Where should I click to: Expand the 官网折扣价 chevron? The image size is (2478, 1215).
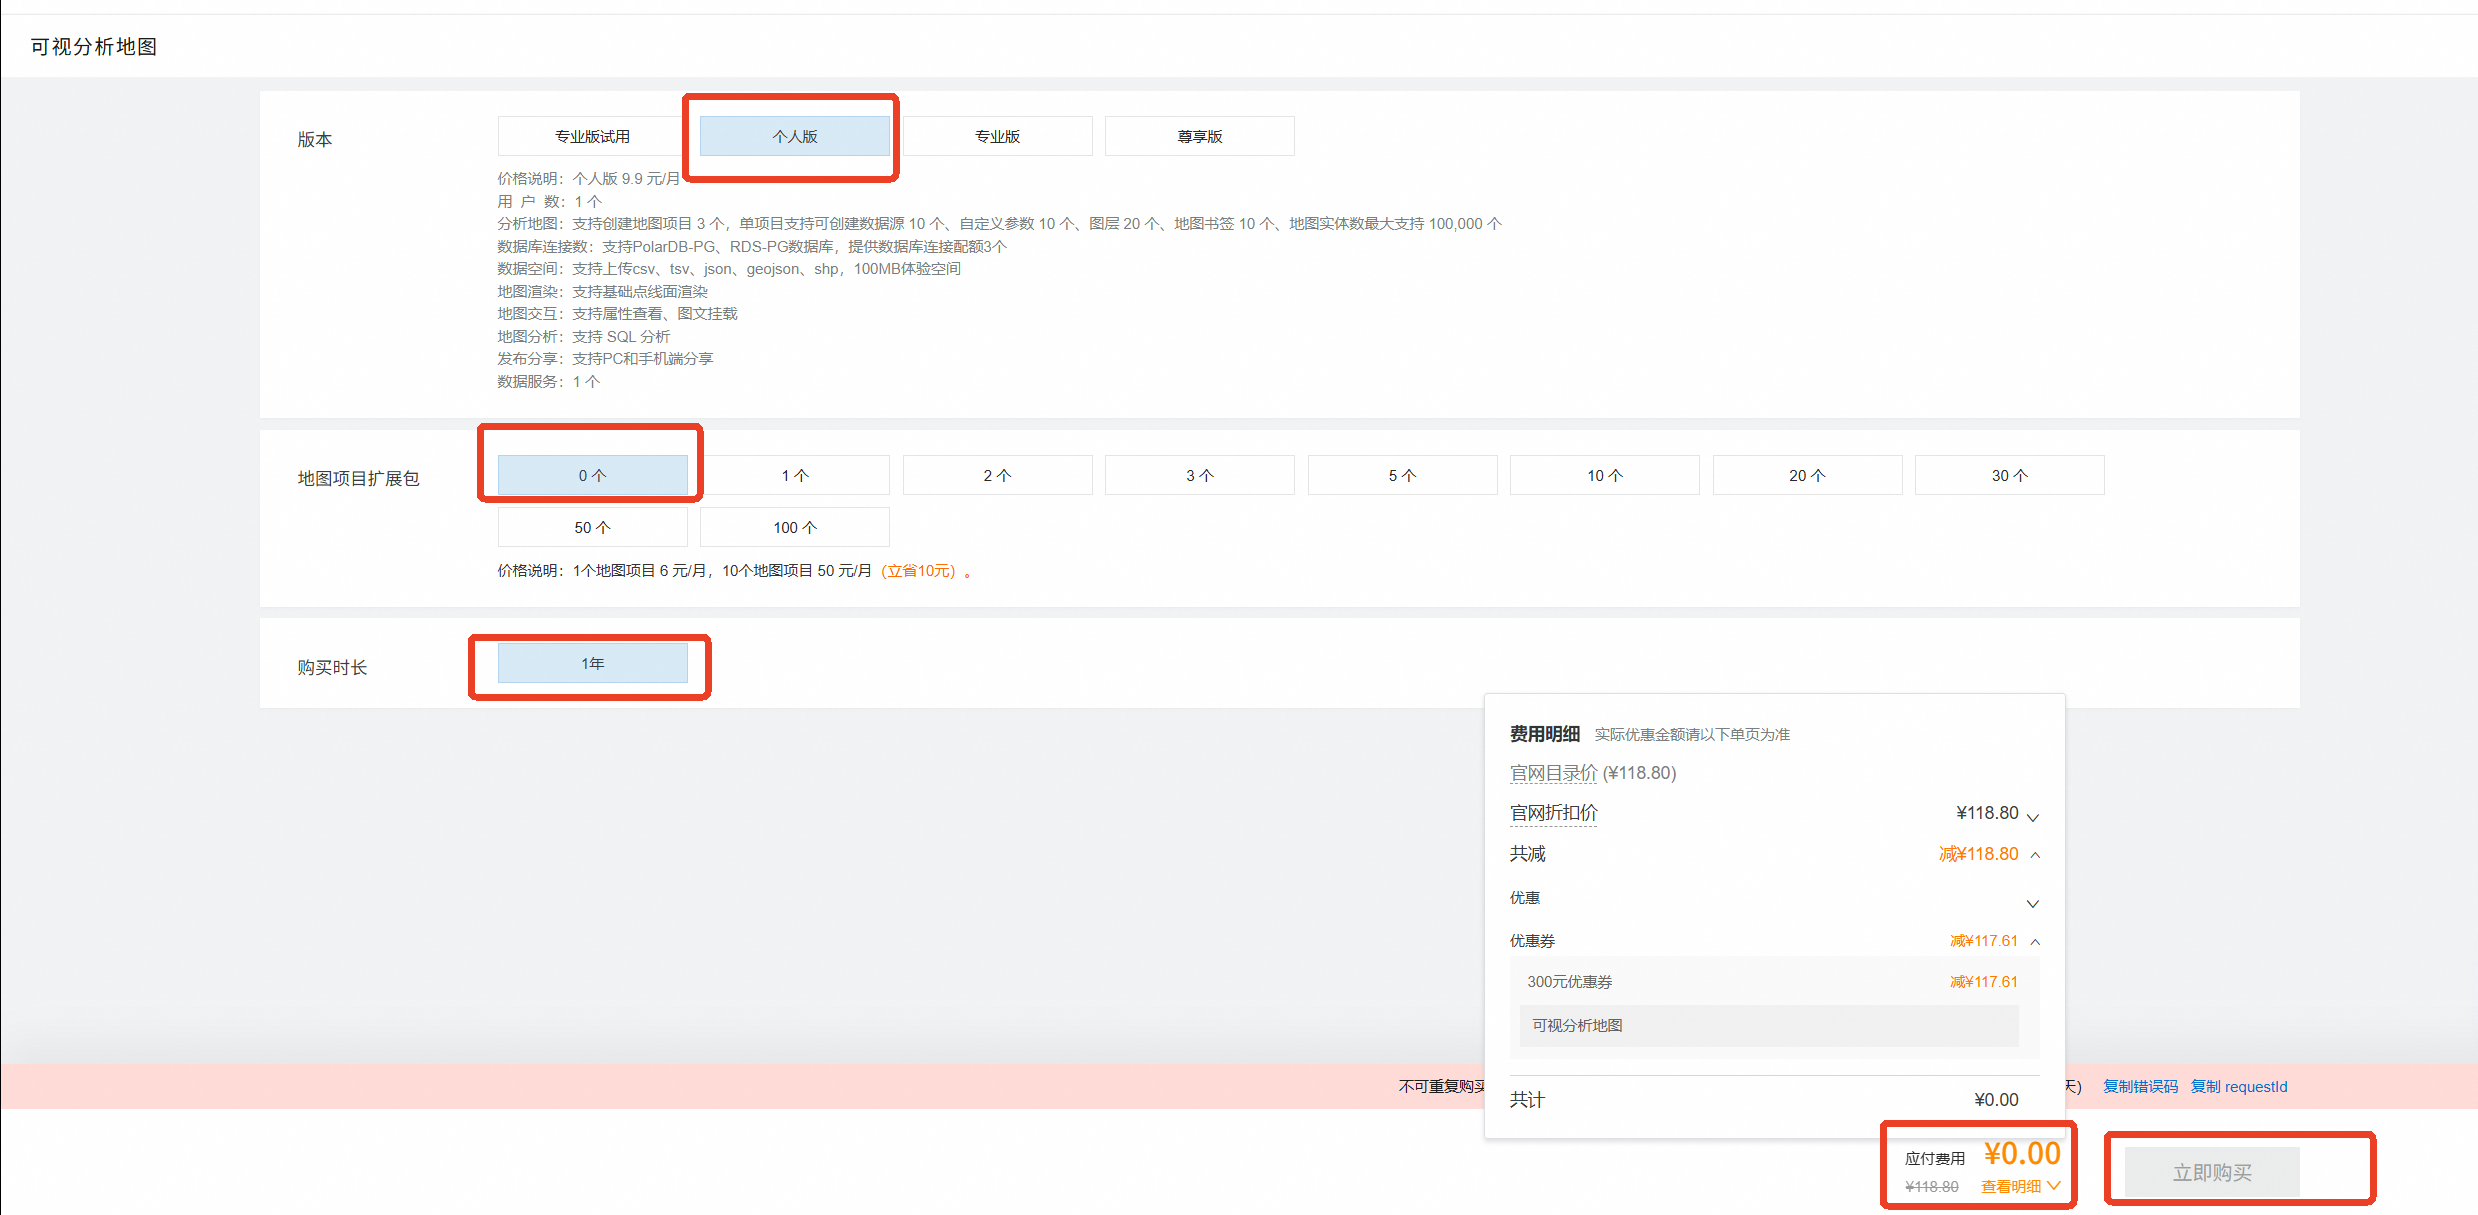[x=2033, y=816]
